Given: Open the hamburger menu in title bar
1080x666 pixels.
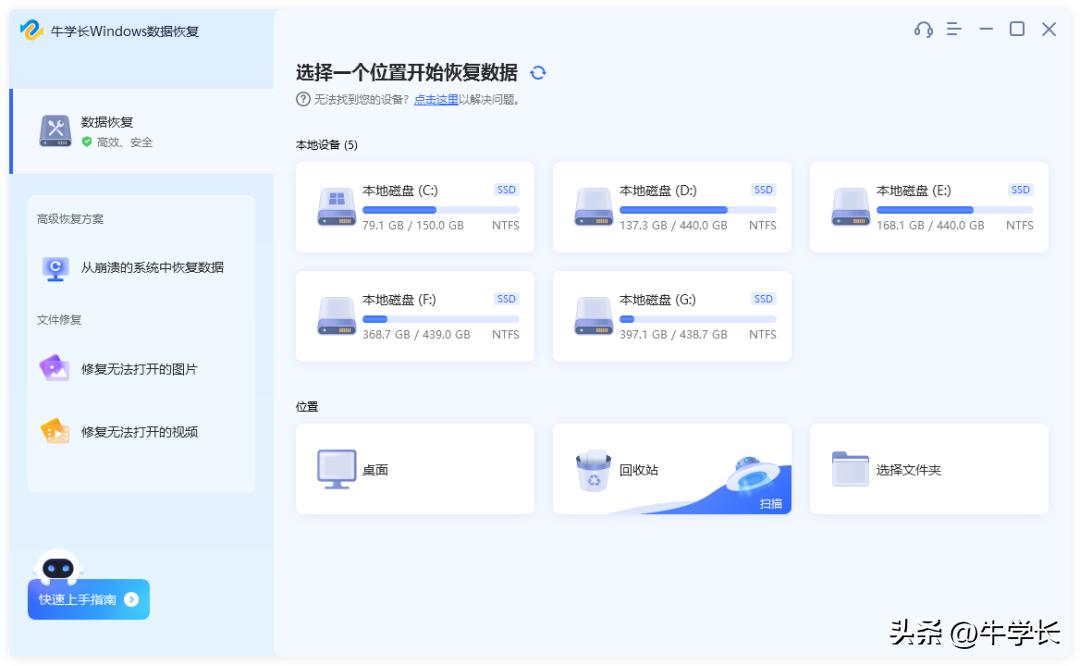Looking at the screenshot, I should coord(954,30).
